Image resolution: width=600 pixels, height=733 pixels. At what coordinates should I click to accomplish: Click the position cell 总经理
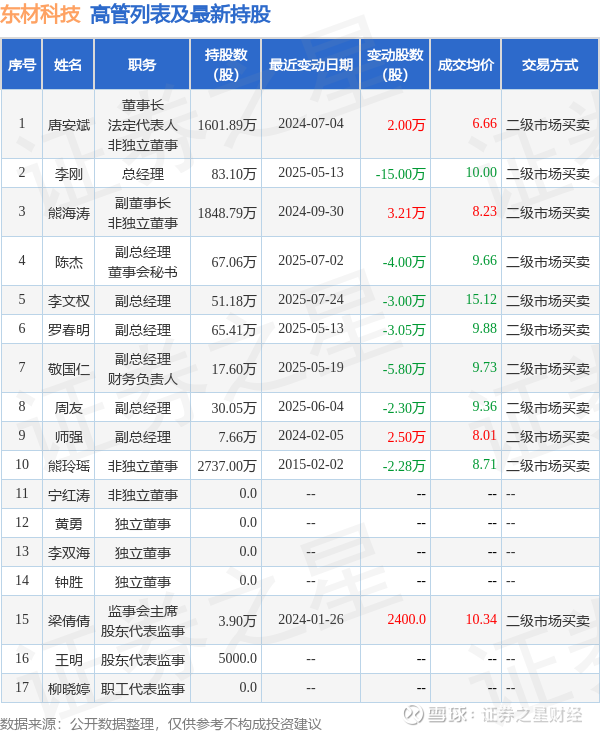click(143, 174)
